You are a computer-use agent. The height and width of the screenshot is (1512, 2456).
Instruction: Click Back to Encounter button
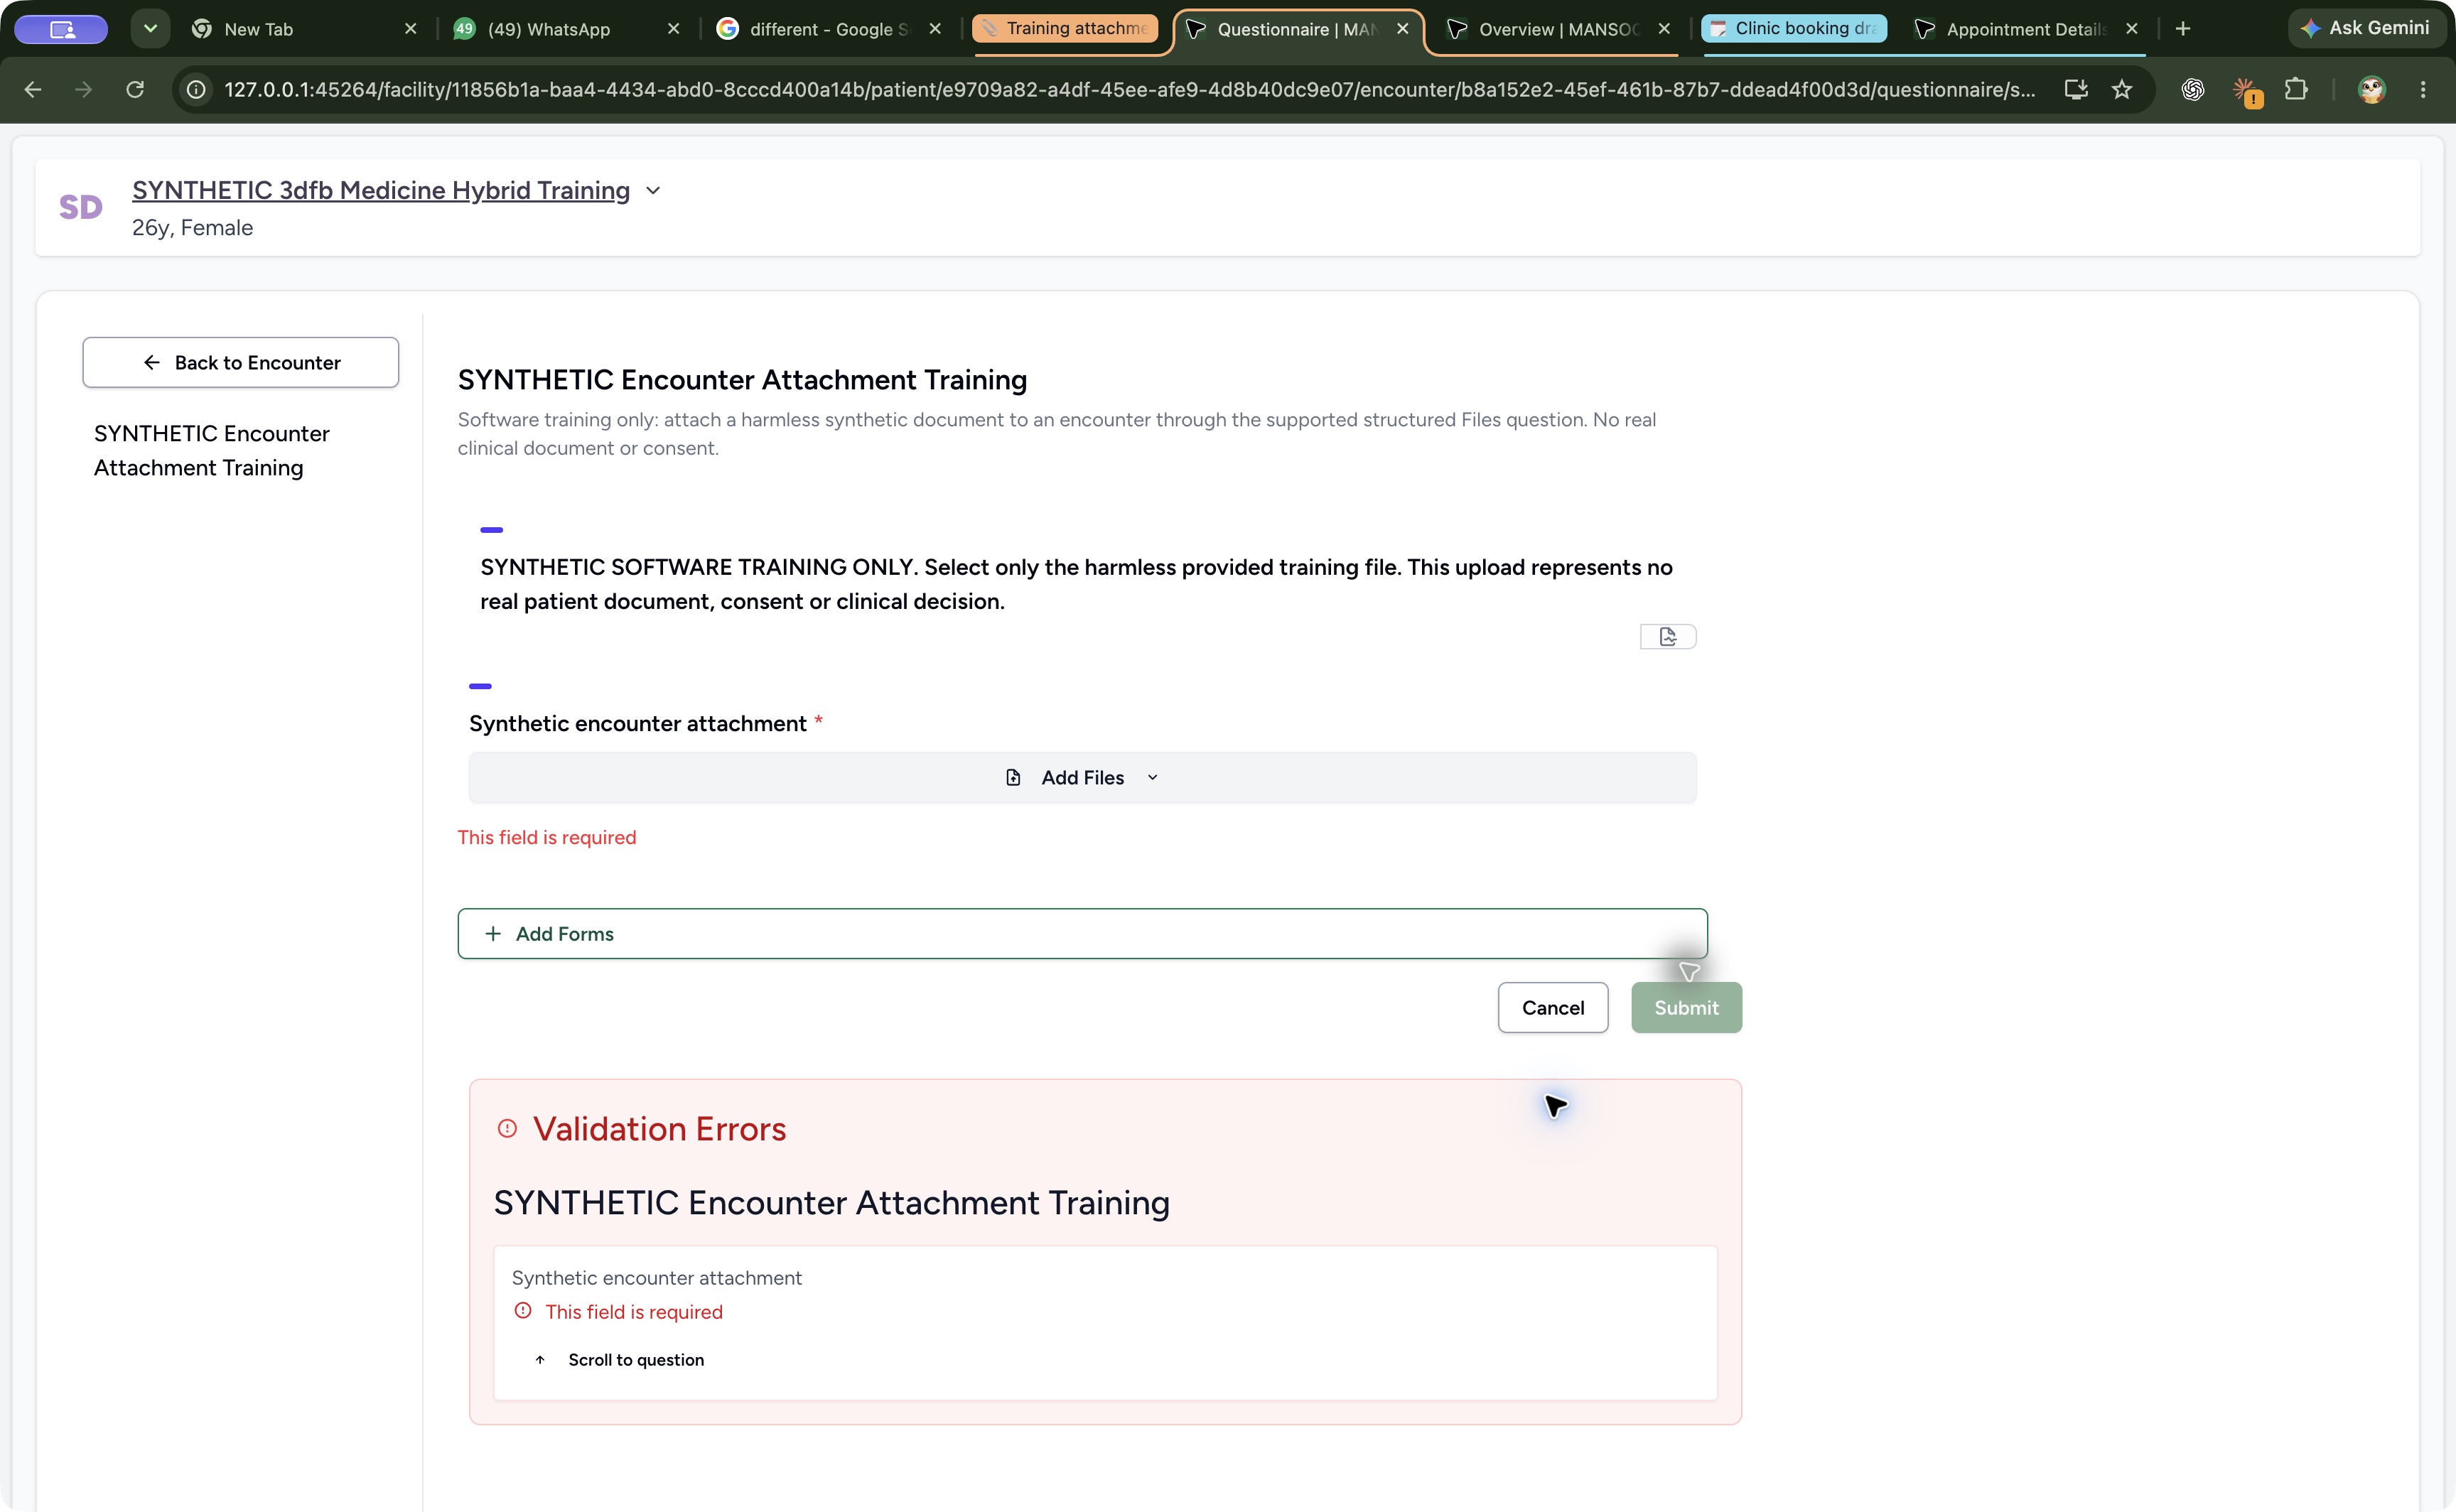point(241,363)
